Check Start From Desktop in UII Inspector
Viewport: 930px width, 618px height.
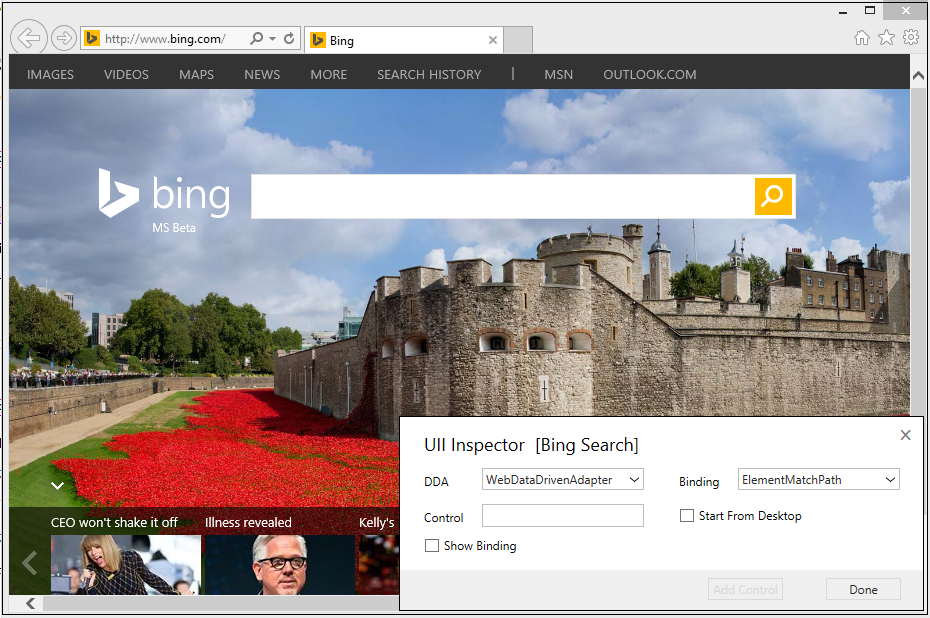click(x=687, y=515)
